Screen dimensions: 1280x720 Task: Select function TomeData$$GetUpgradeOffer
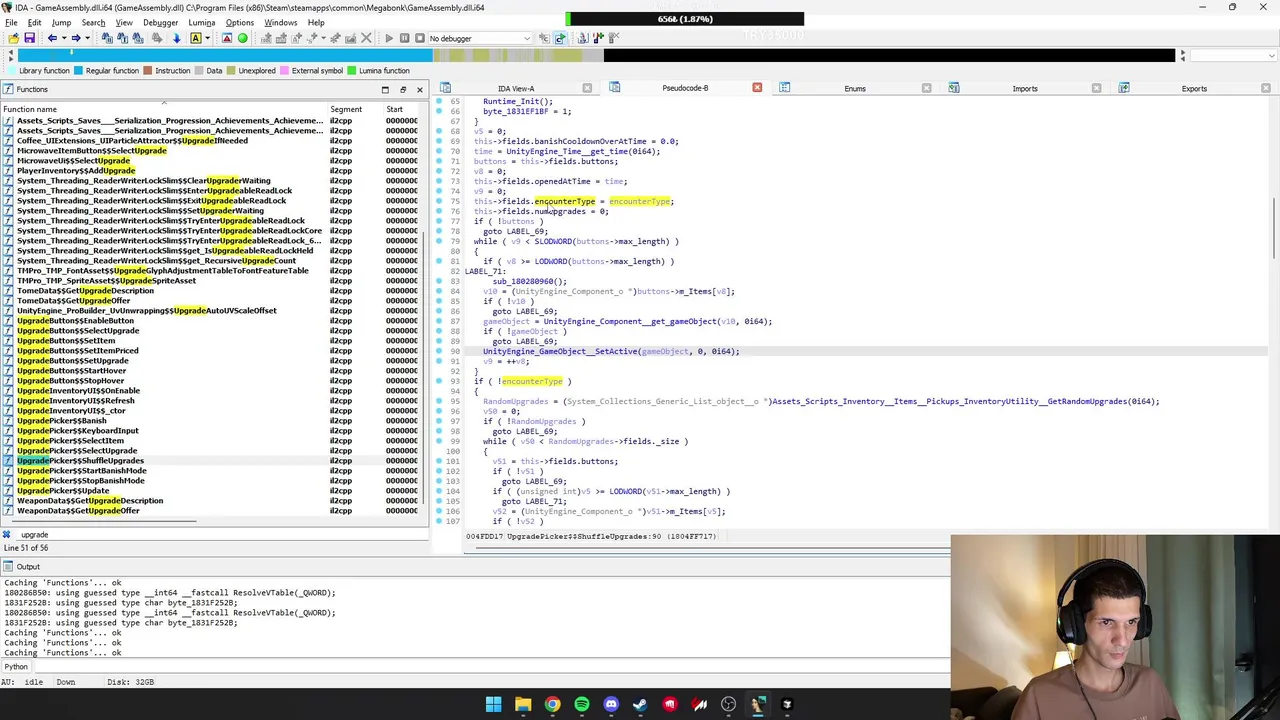pyautogui.click(x=73, y=301)
